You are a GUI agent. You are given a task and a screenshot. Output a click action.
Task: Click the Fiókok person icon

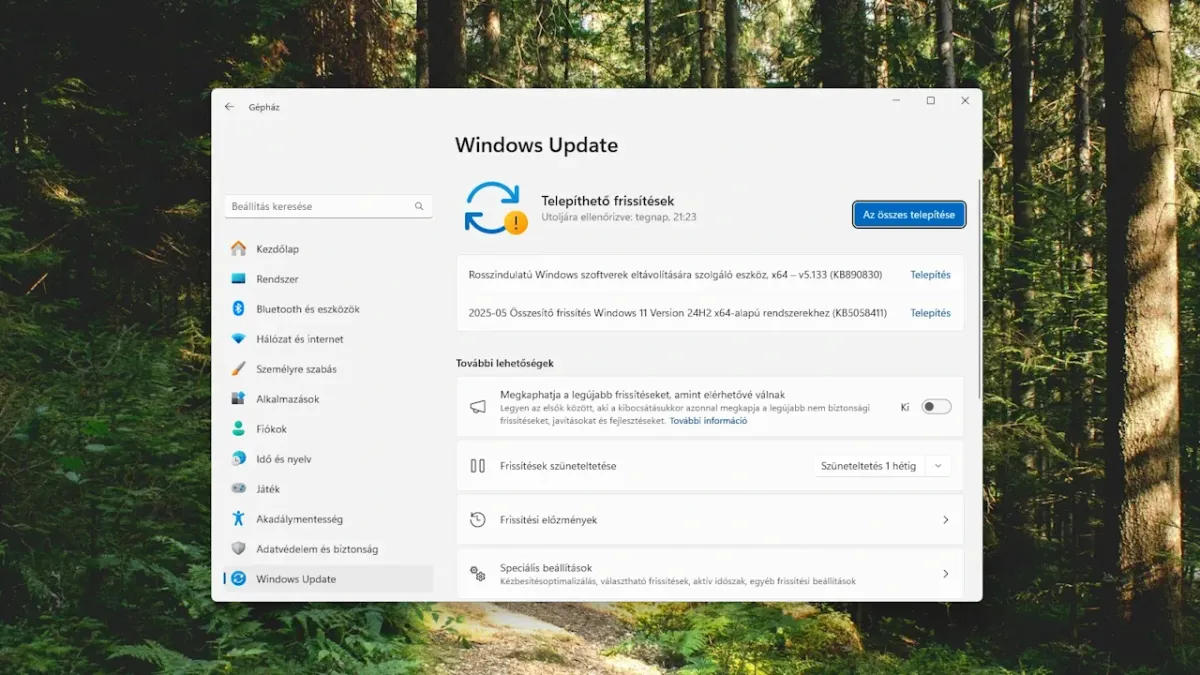(x=238, y=429)
